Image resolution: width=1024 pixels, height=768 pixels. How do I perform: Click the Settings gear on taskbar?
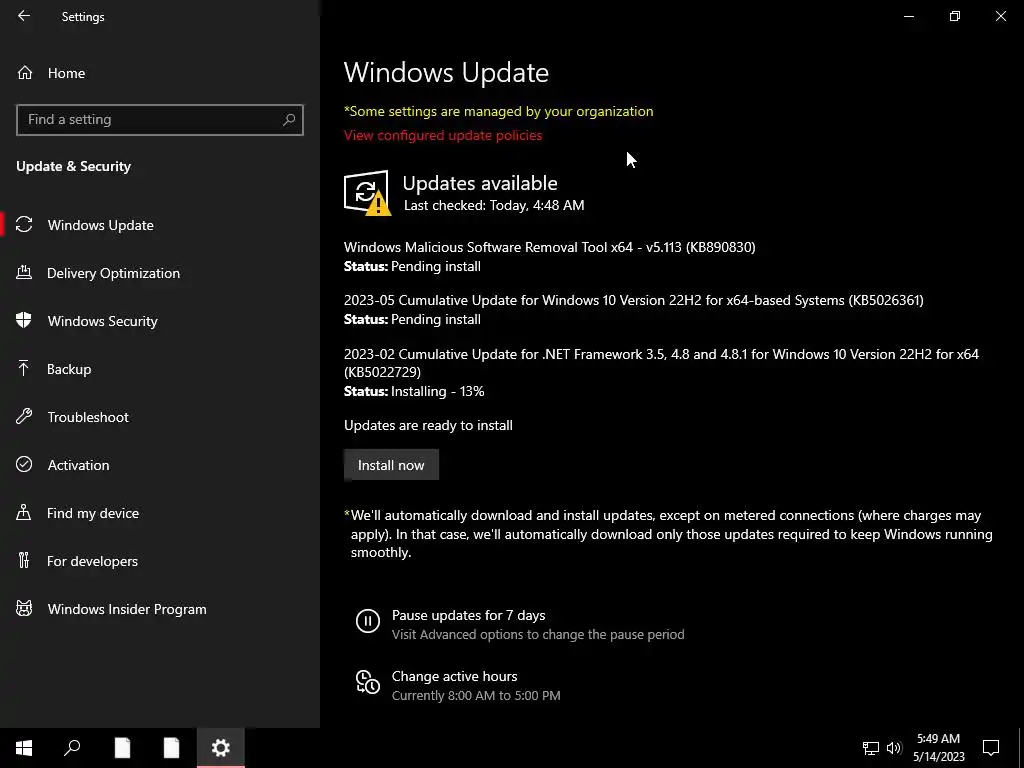tap(221, 748)
